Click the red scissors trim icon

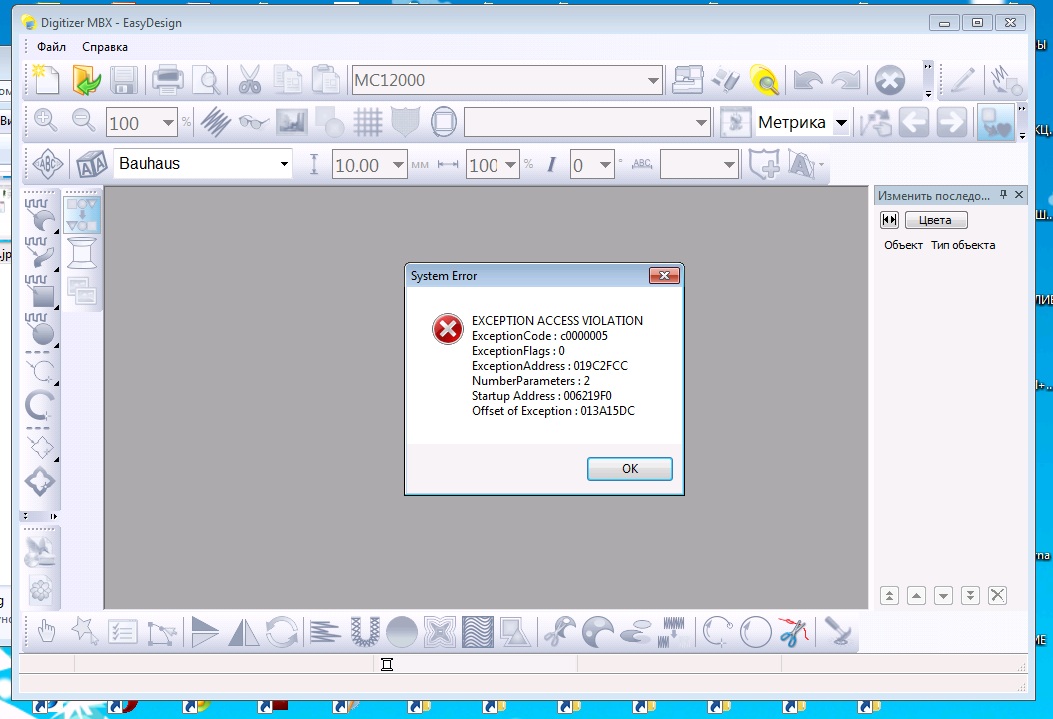pyautogui.click(x=794, y=632)
